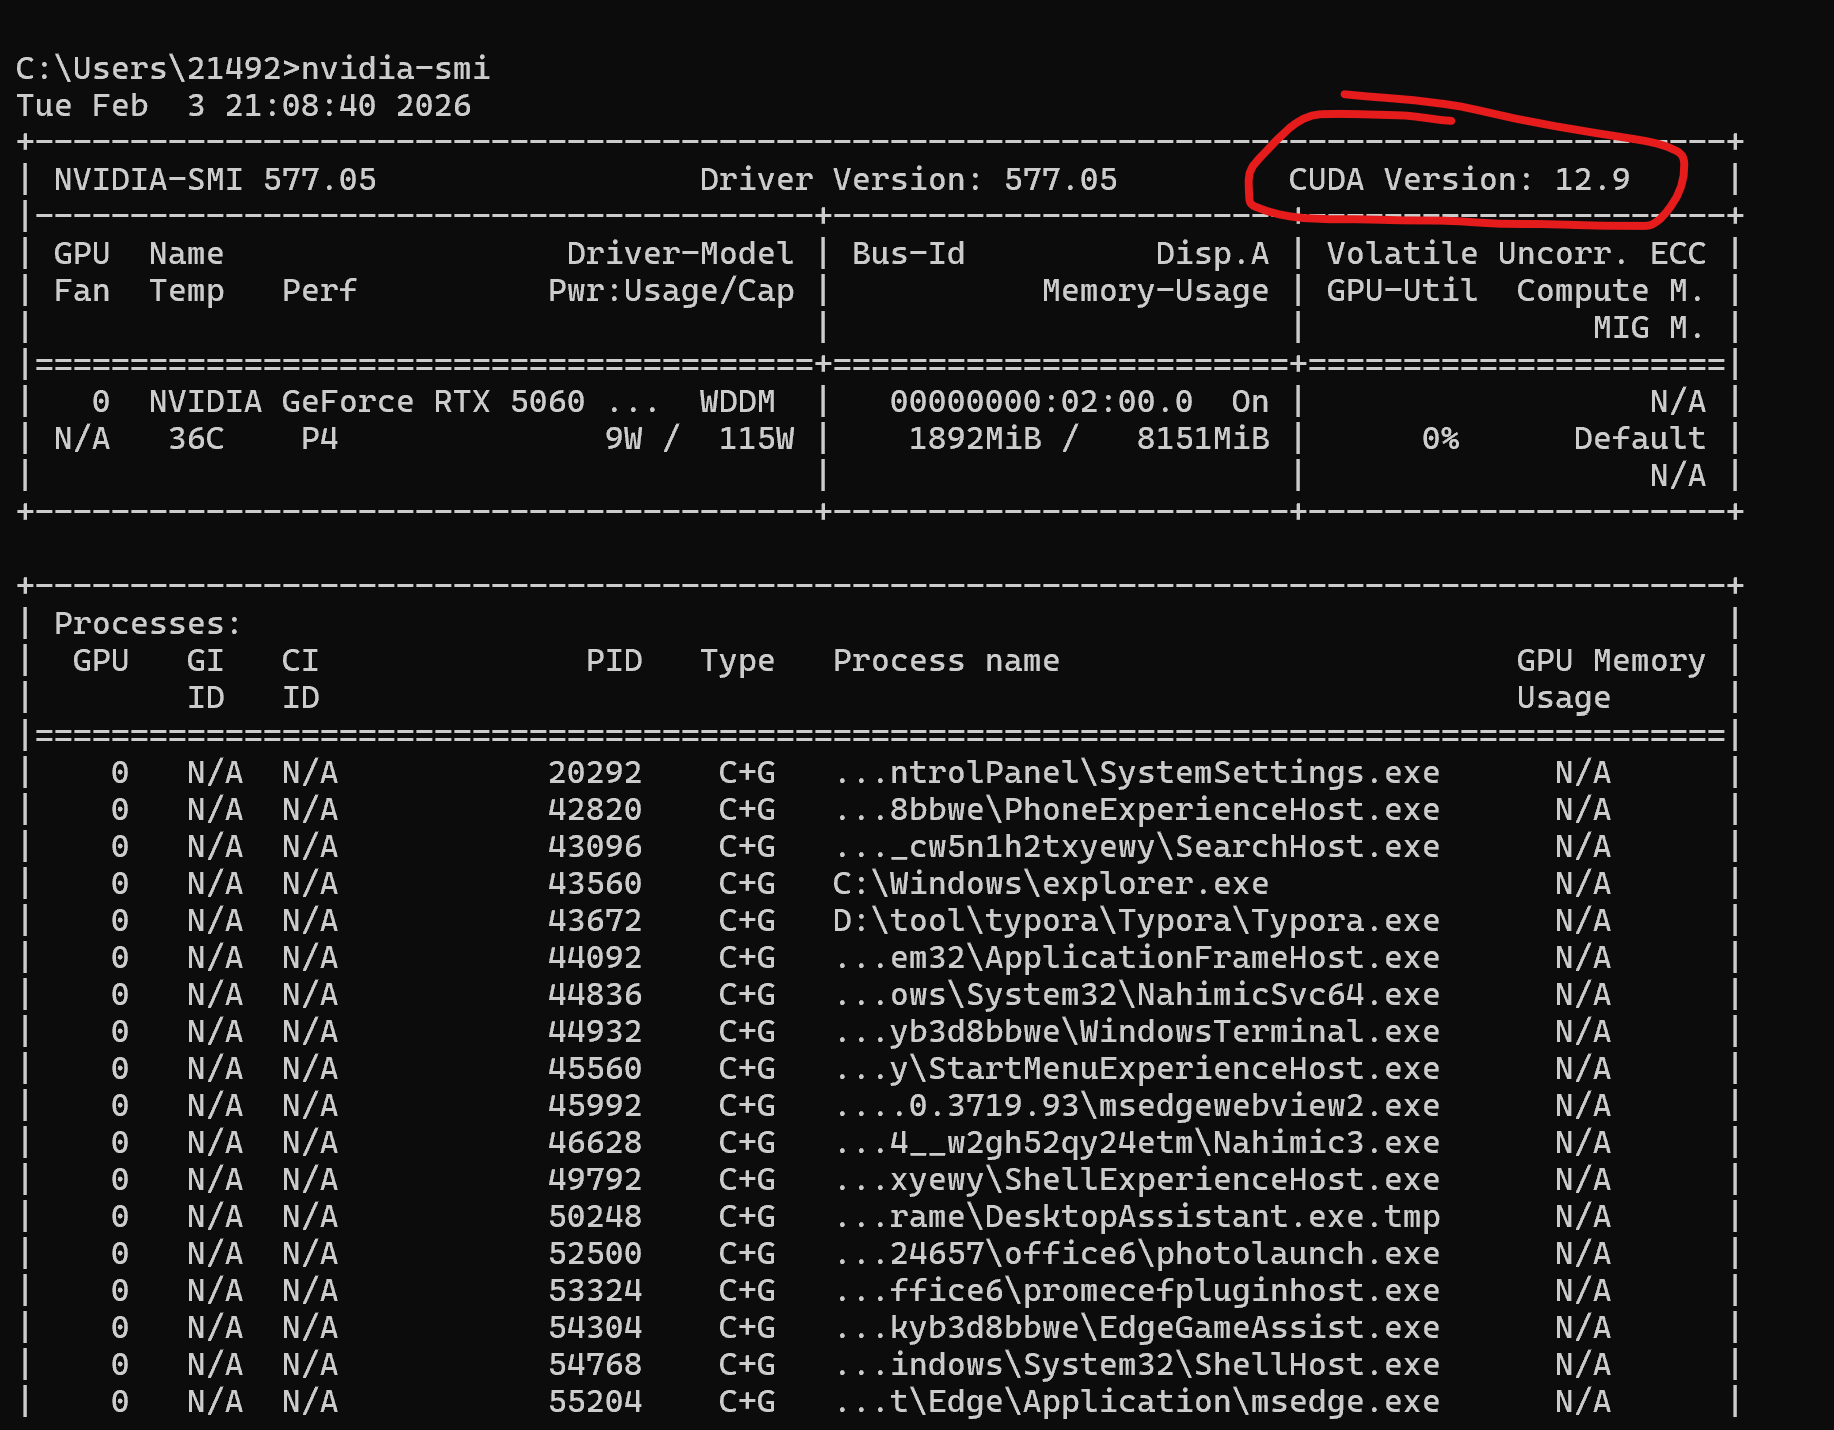Click PID 43560
The height and width of the screenshot is (1430, 1834).
coord(595,884)
